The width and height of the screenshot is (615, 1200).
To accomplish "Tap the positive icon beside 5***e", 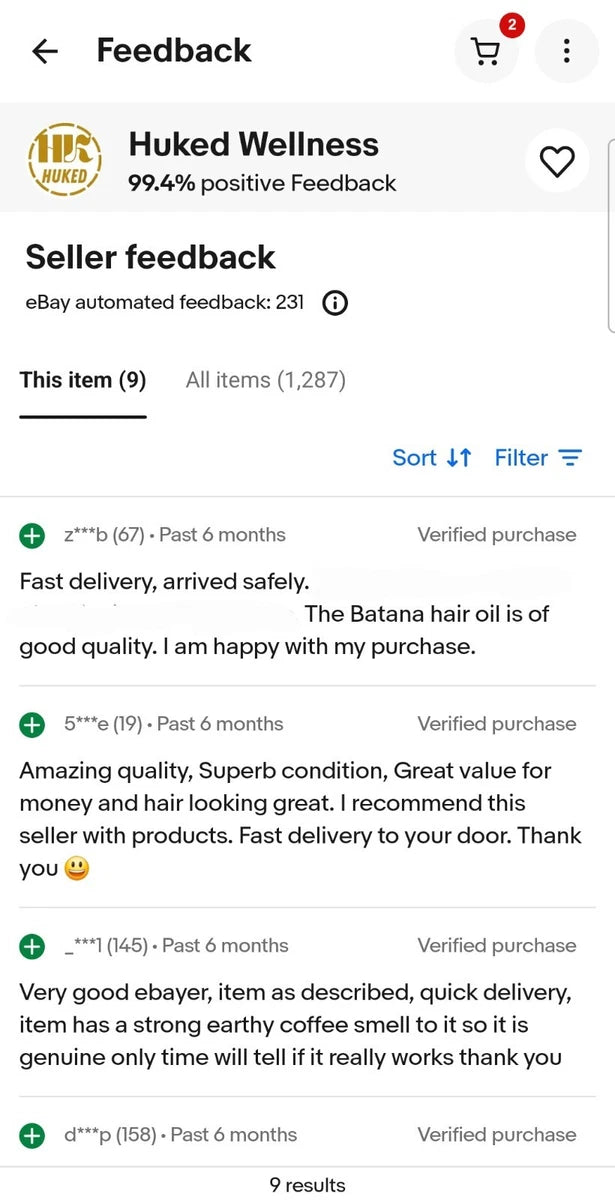I will coord(32,725).
